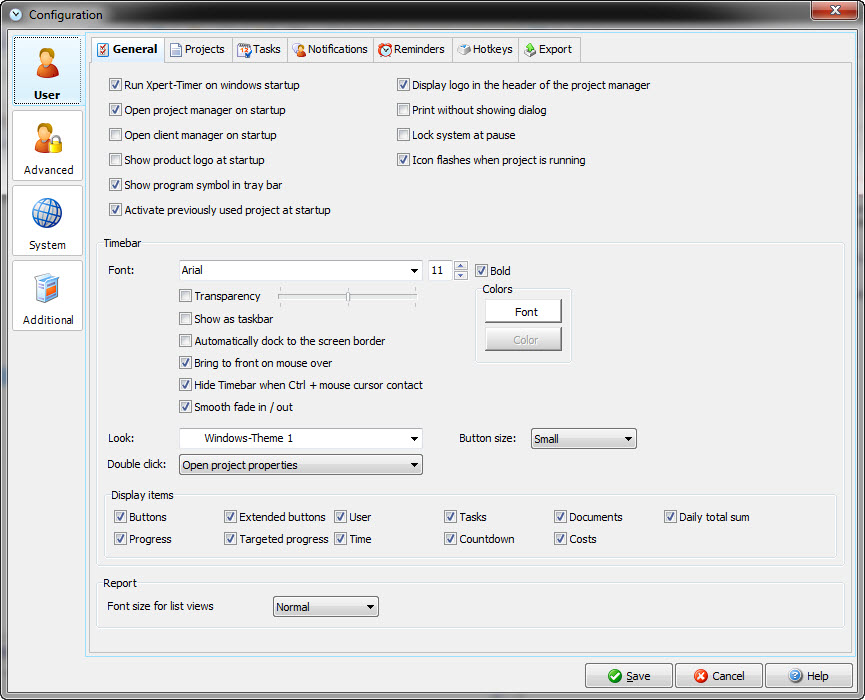This screenshot has height=700, width=865.
Task: Uncheck the Bold font checkbox
Action: [481, 270]
